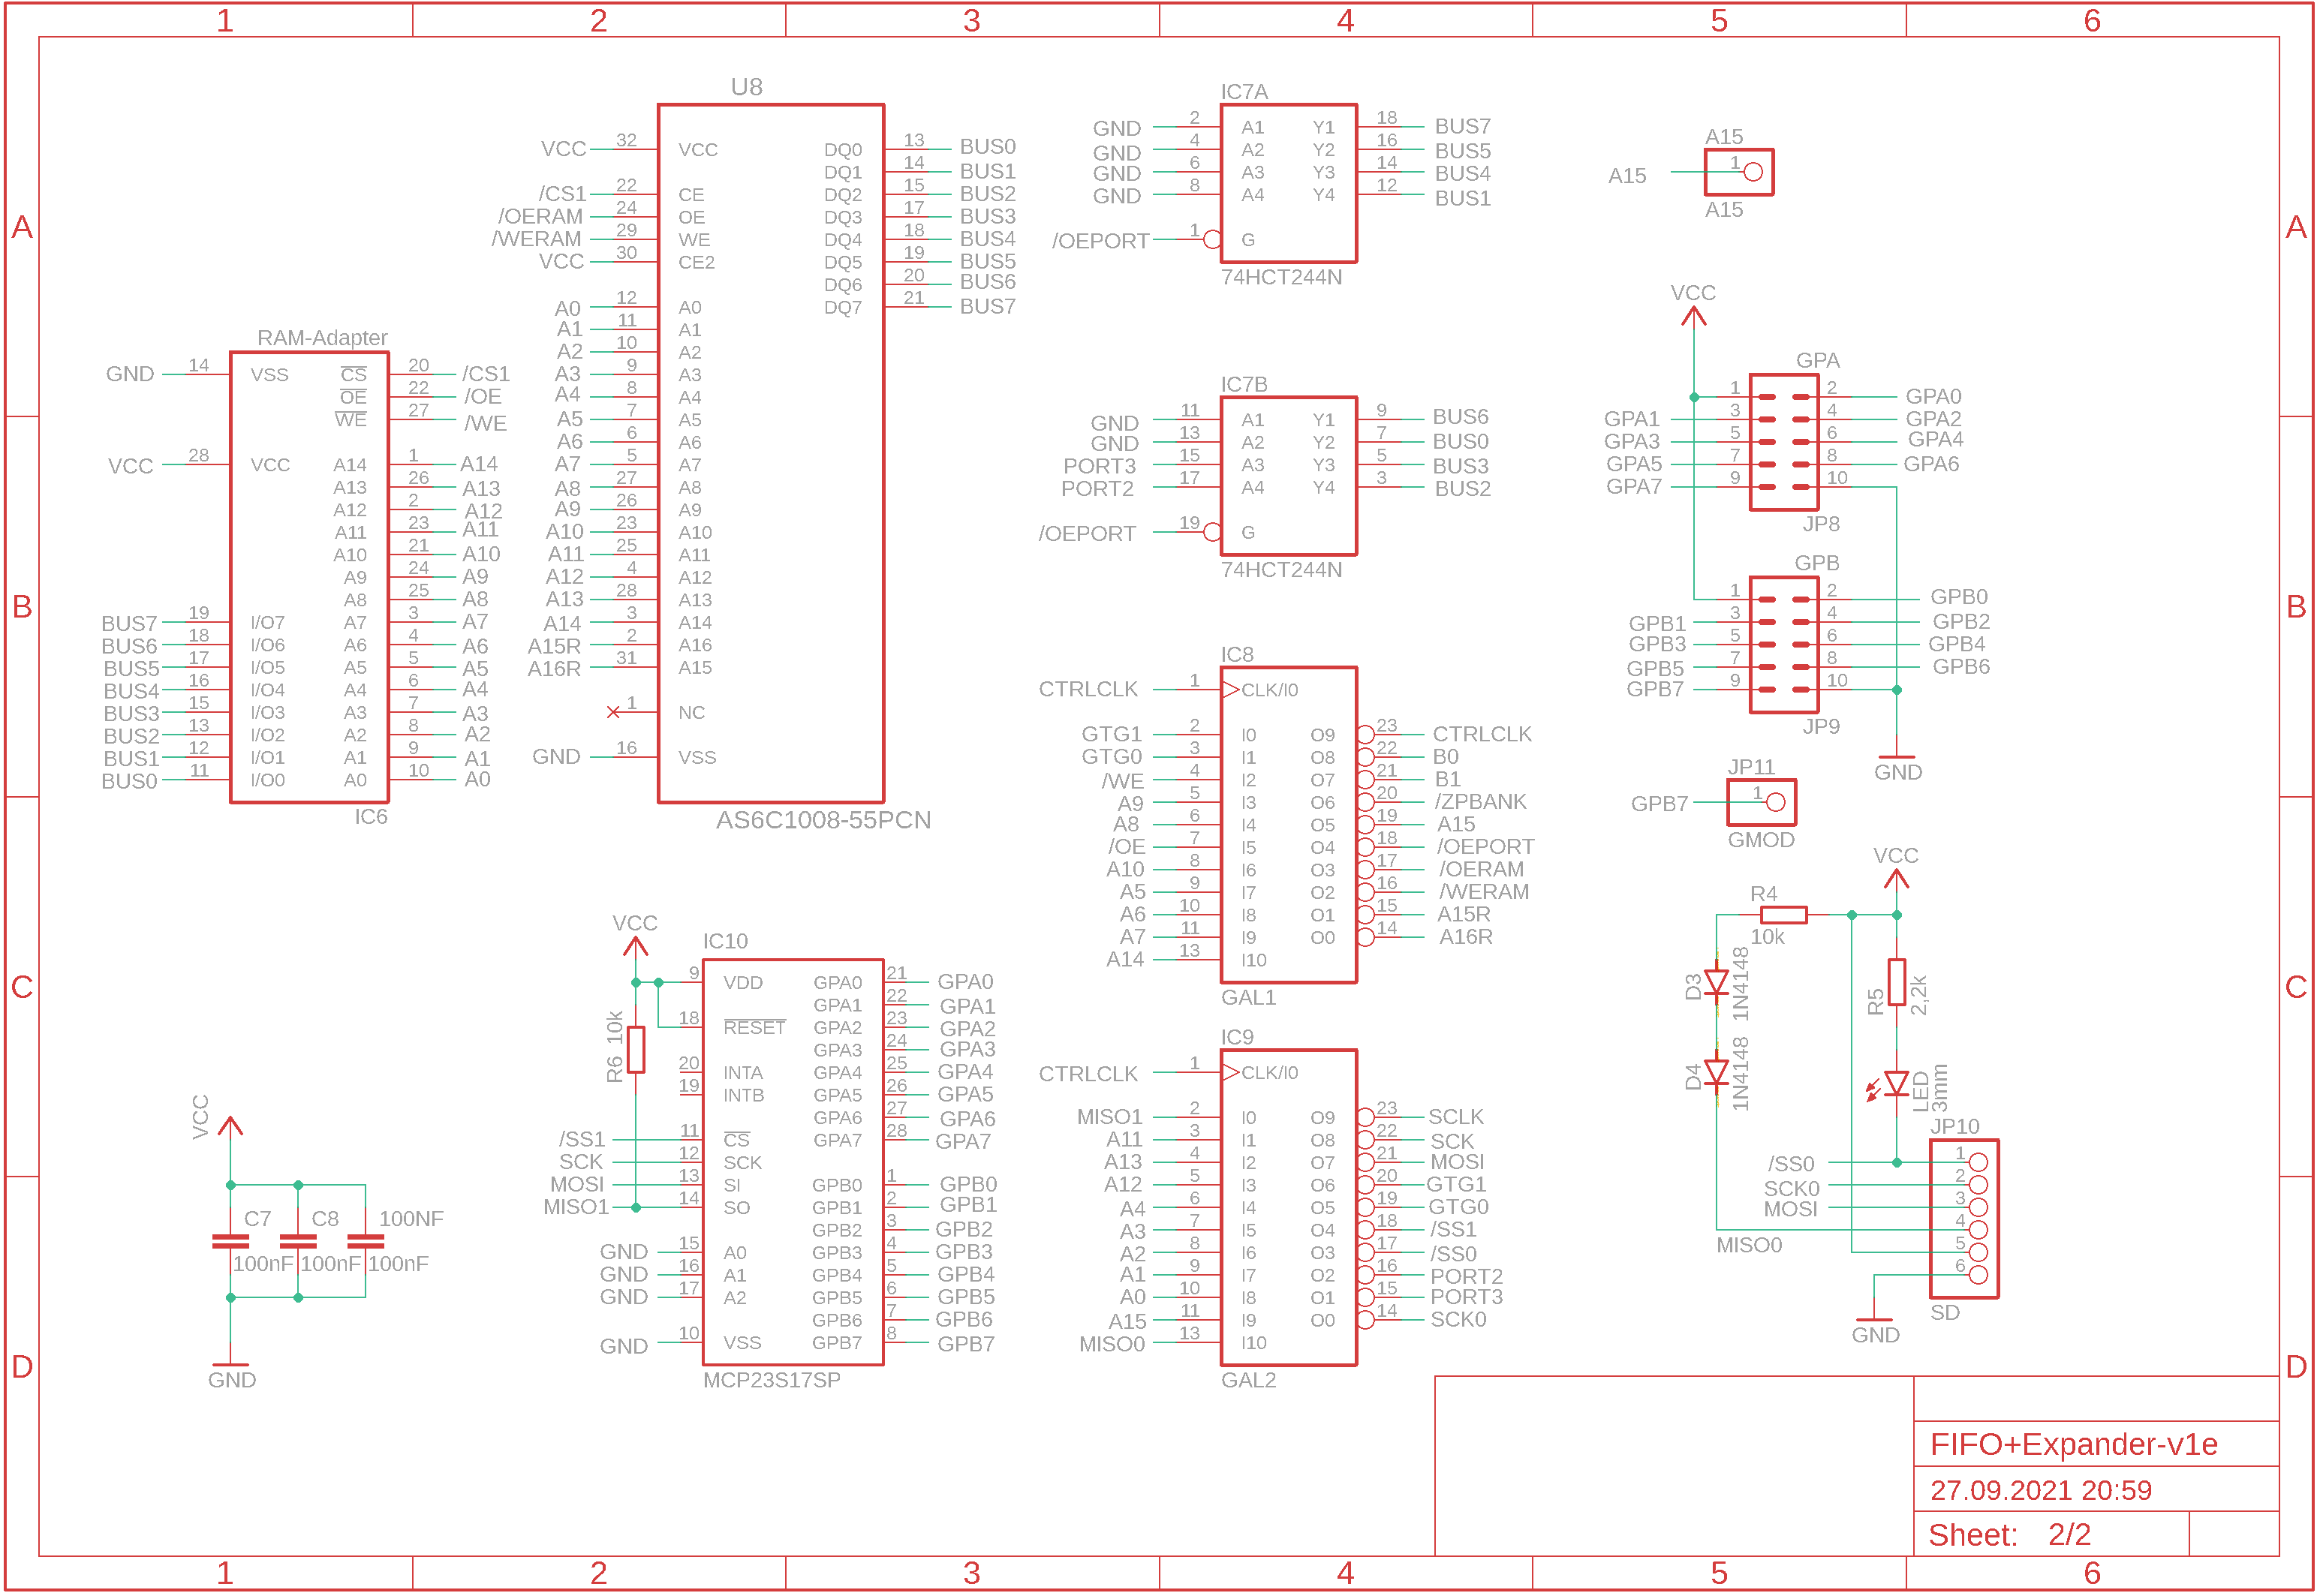The image size is (2317, 1596).
Task: Click the MCP23S17SP part value
Action: pos(772,1380)
